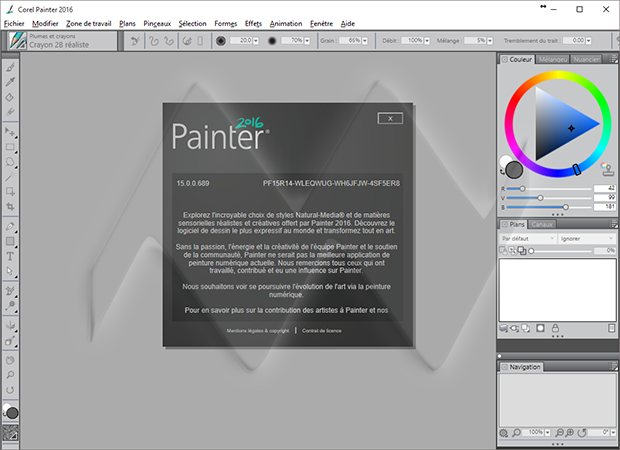Toggle the lock layer icon
Screen dimensions: 620x450
click(555, 328)
